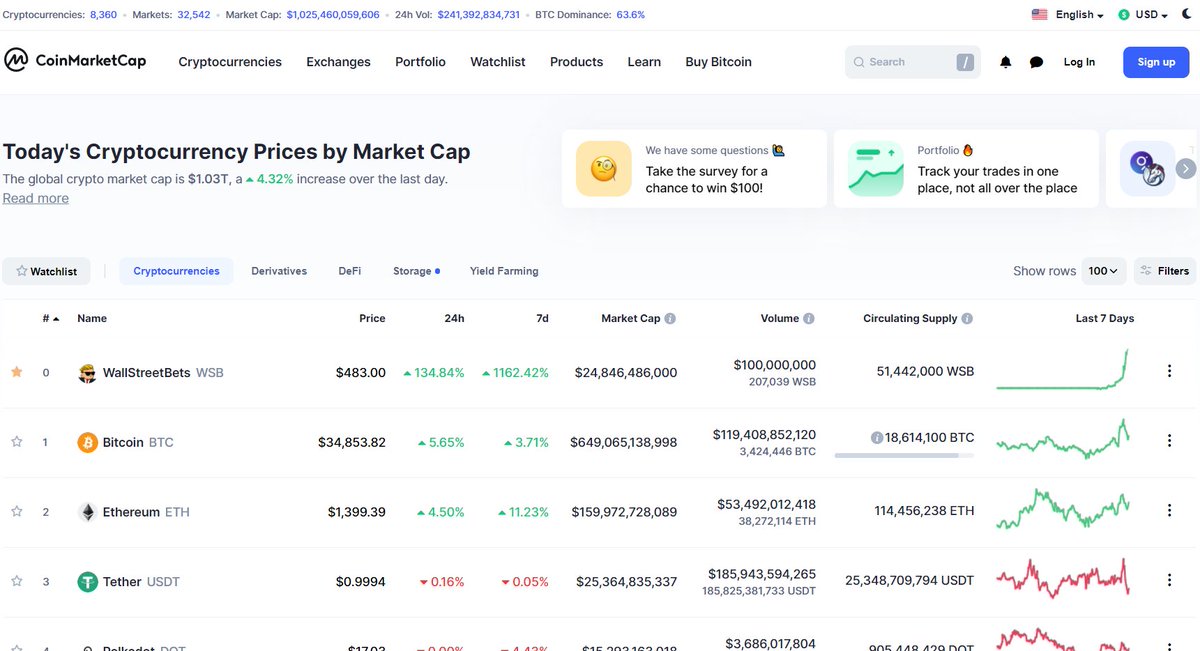Image resolution: width=1200 pixels, height=651 pixels.
Task: Click Bitcoin supply info icon
Action: 877,438
